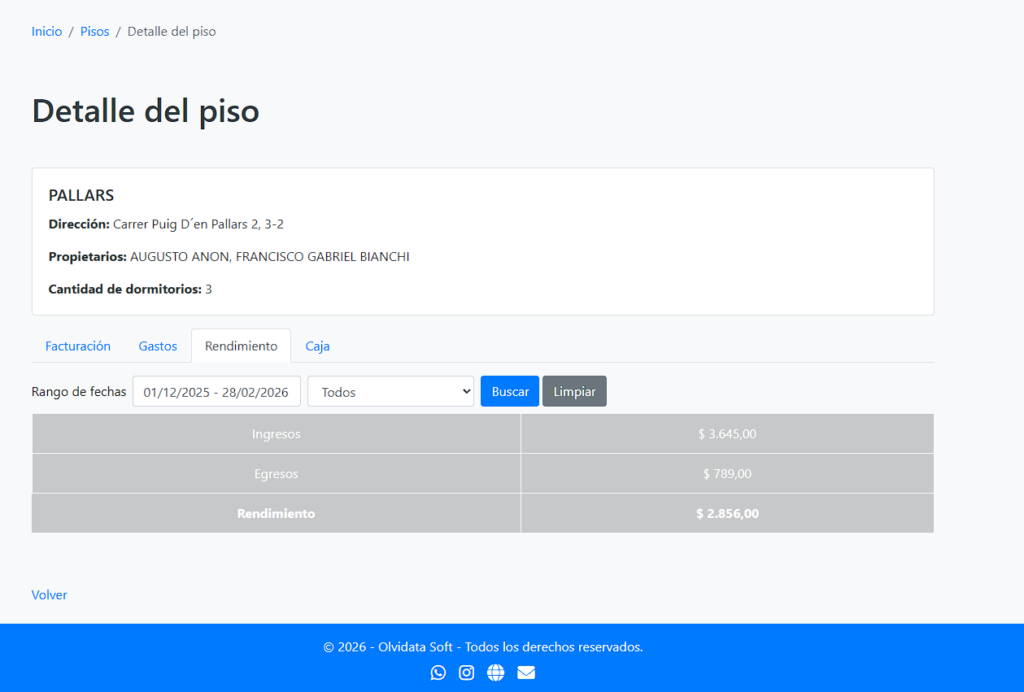This screenshot has height=692, width=1024.
Task: Expand the Todos dropdown filter
Action: (390, 392)
